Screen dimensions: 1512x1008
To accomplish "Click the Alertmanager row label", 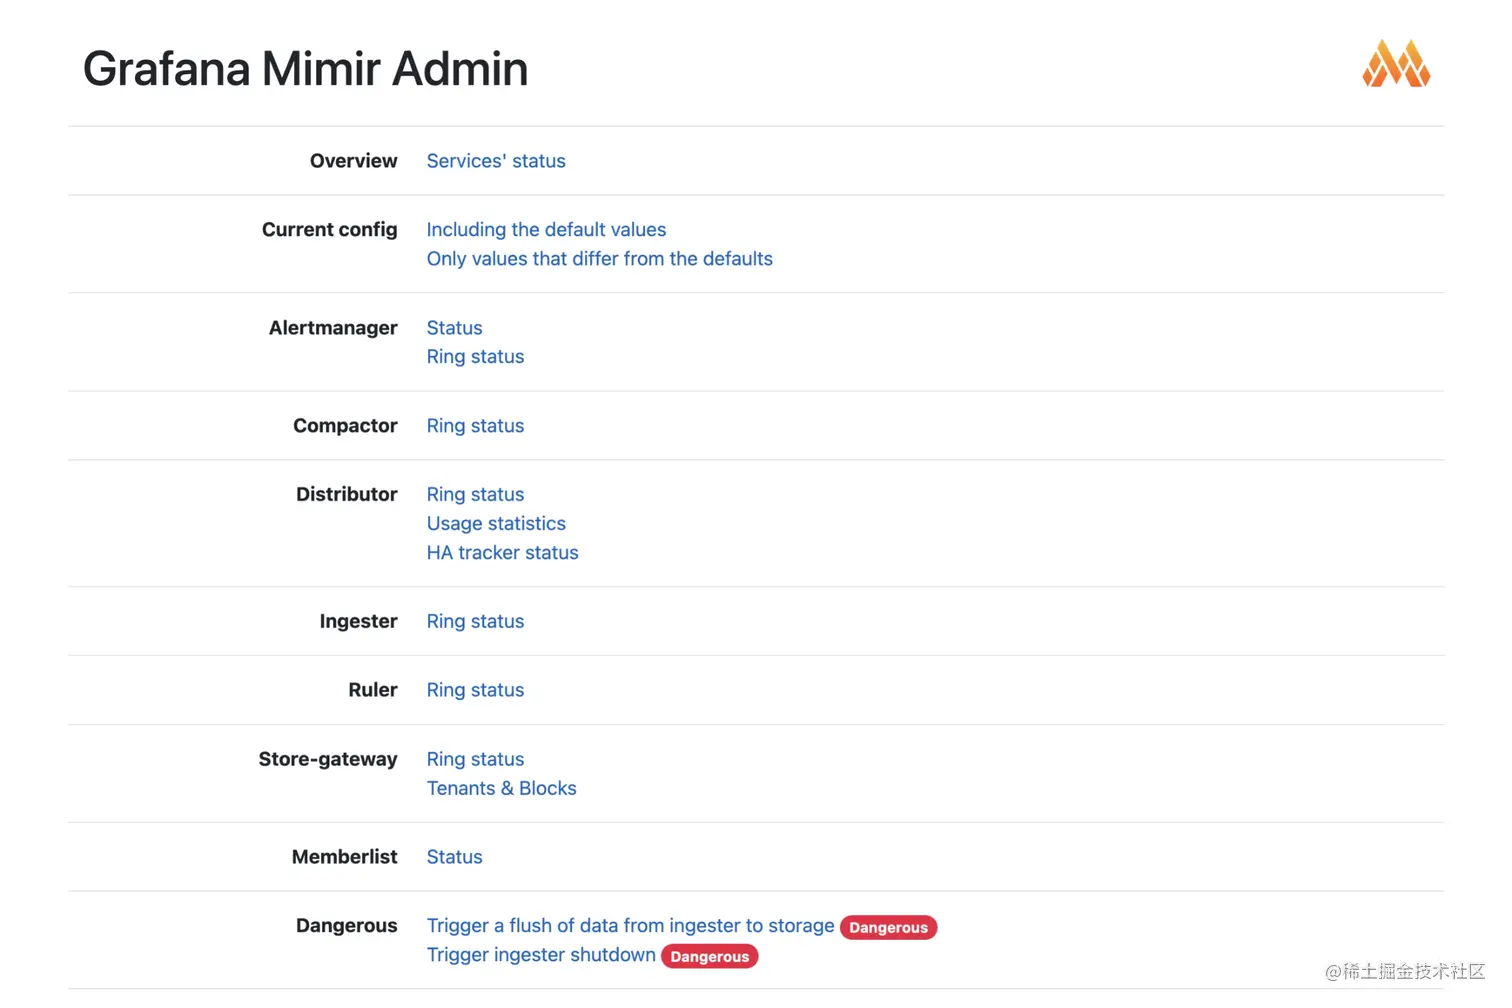I will [333, 328].
